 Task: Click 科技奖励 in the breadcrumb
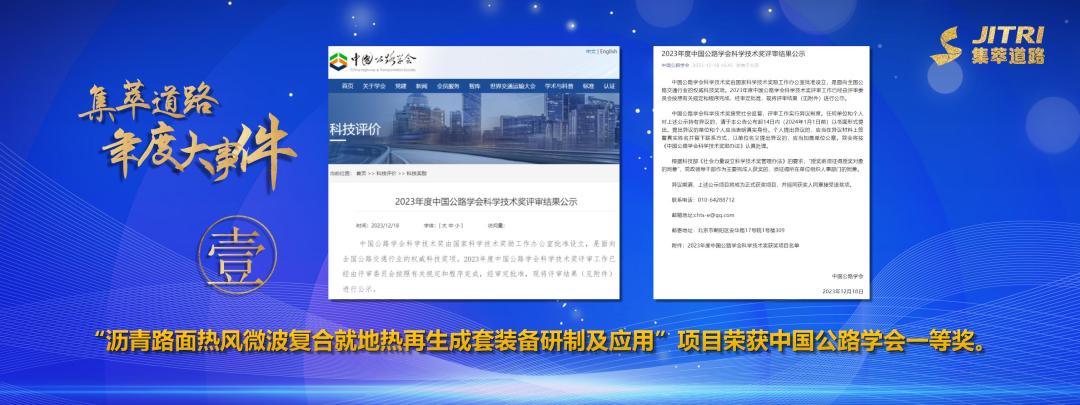pyautogui.click(x=417, y=174)
